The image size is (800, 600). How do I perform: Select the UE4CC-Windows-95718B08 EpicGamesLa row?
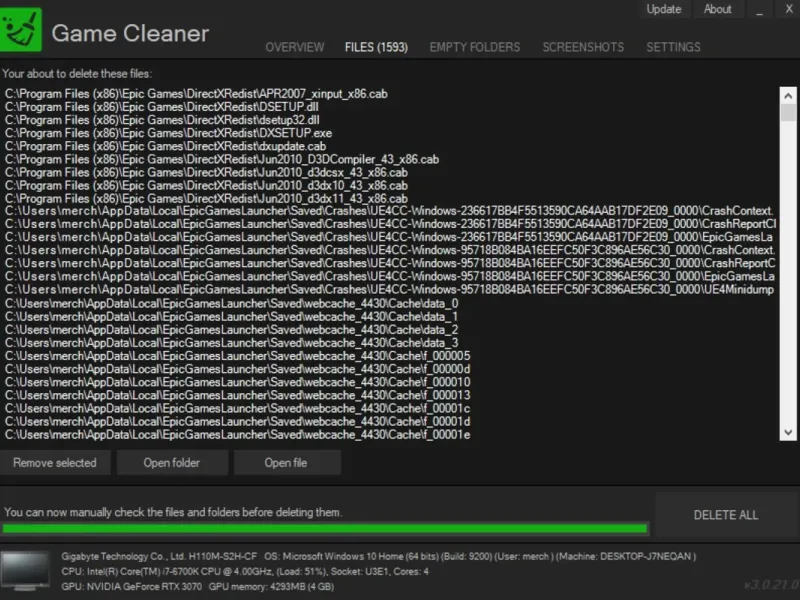(391, 277)
